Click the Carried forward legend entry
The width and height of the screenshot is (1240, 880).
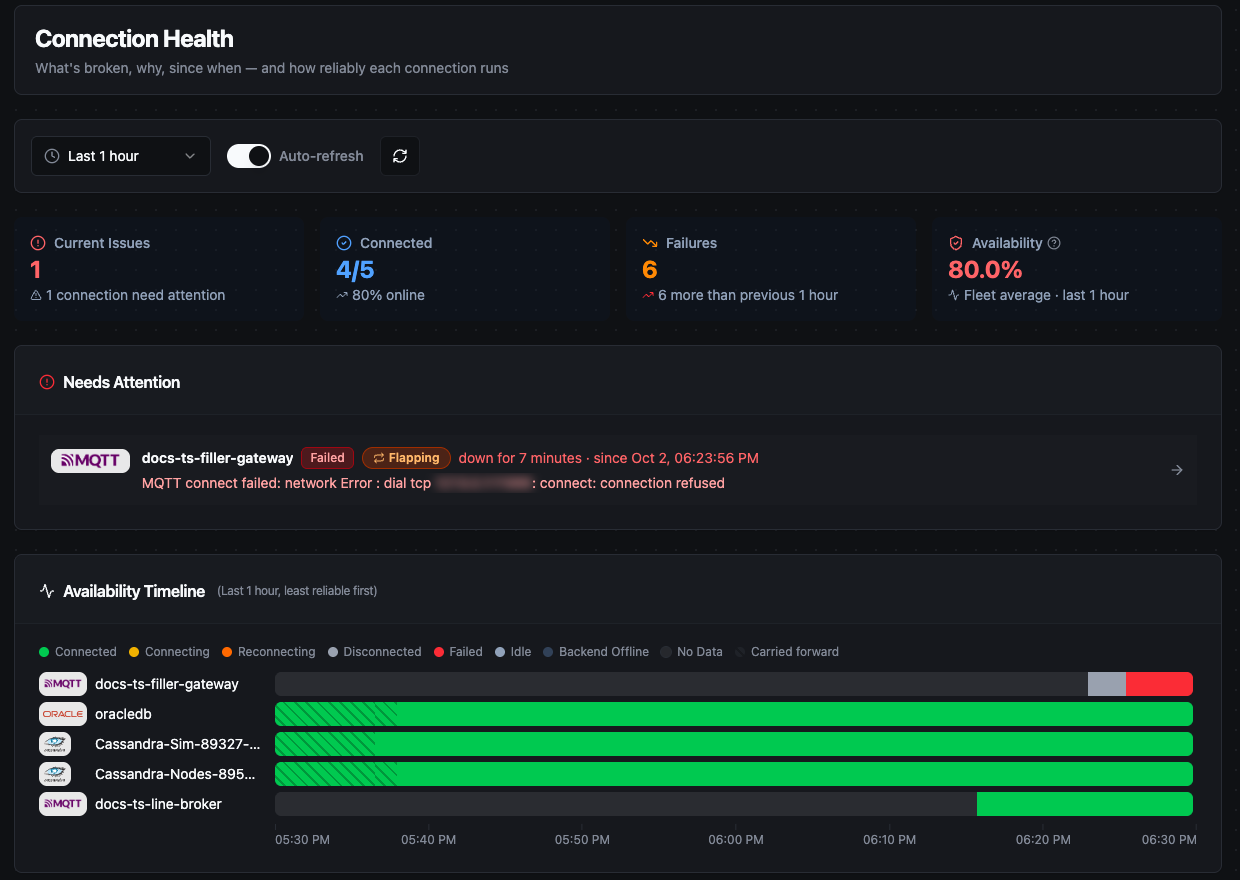click(787, 652)
